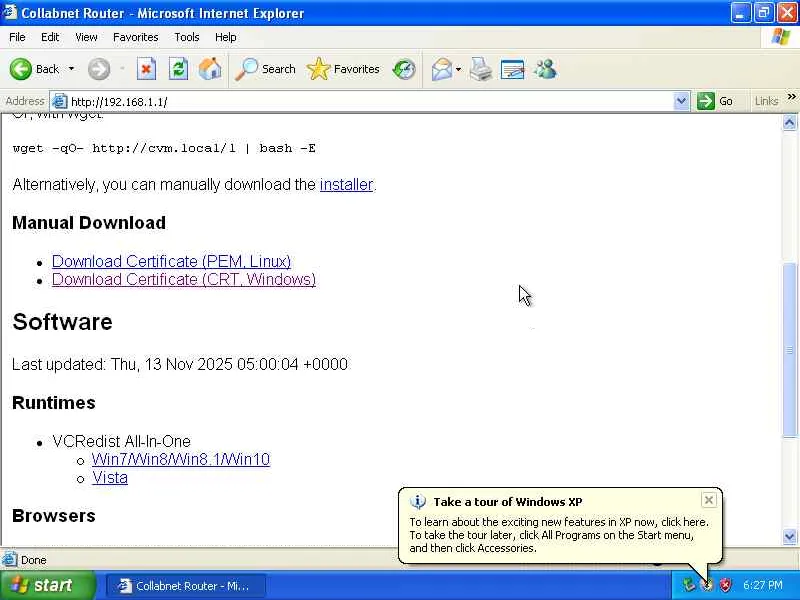This screenshot has width=800, height=600.
Task: Open the History toolbar icon
Action: 404,69
